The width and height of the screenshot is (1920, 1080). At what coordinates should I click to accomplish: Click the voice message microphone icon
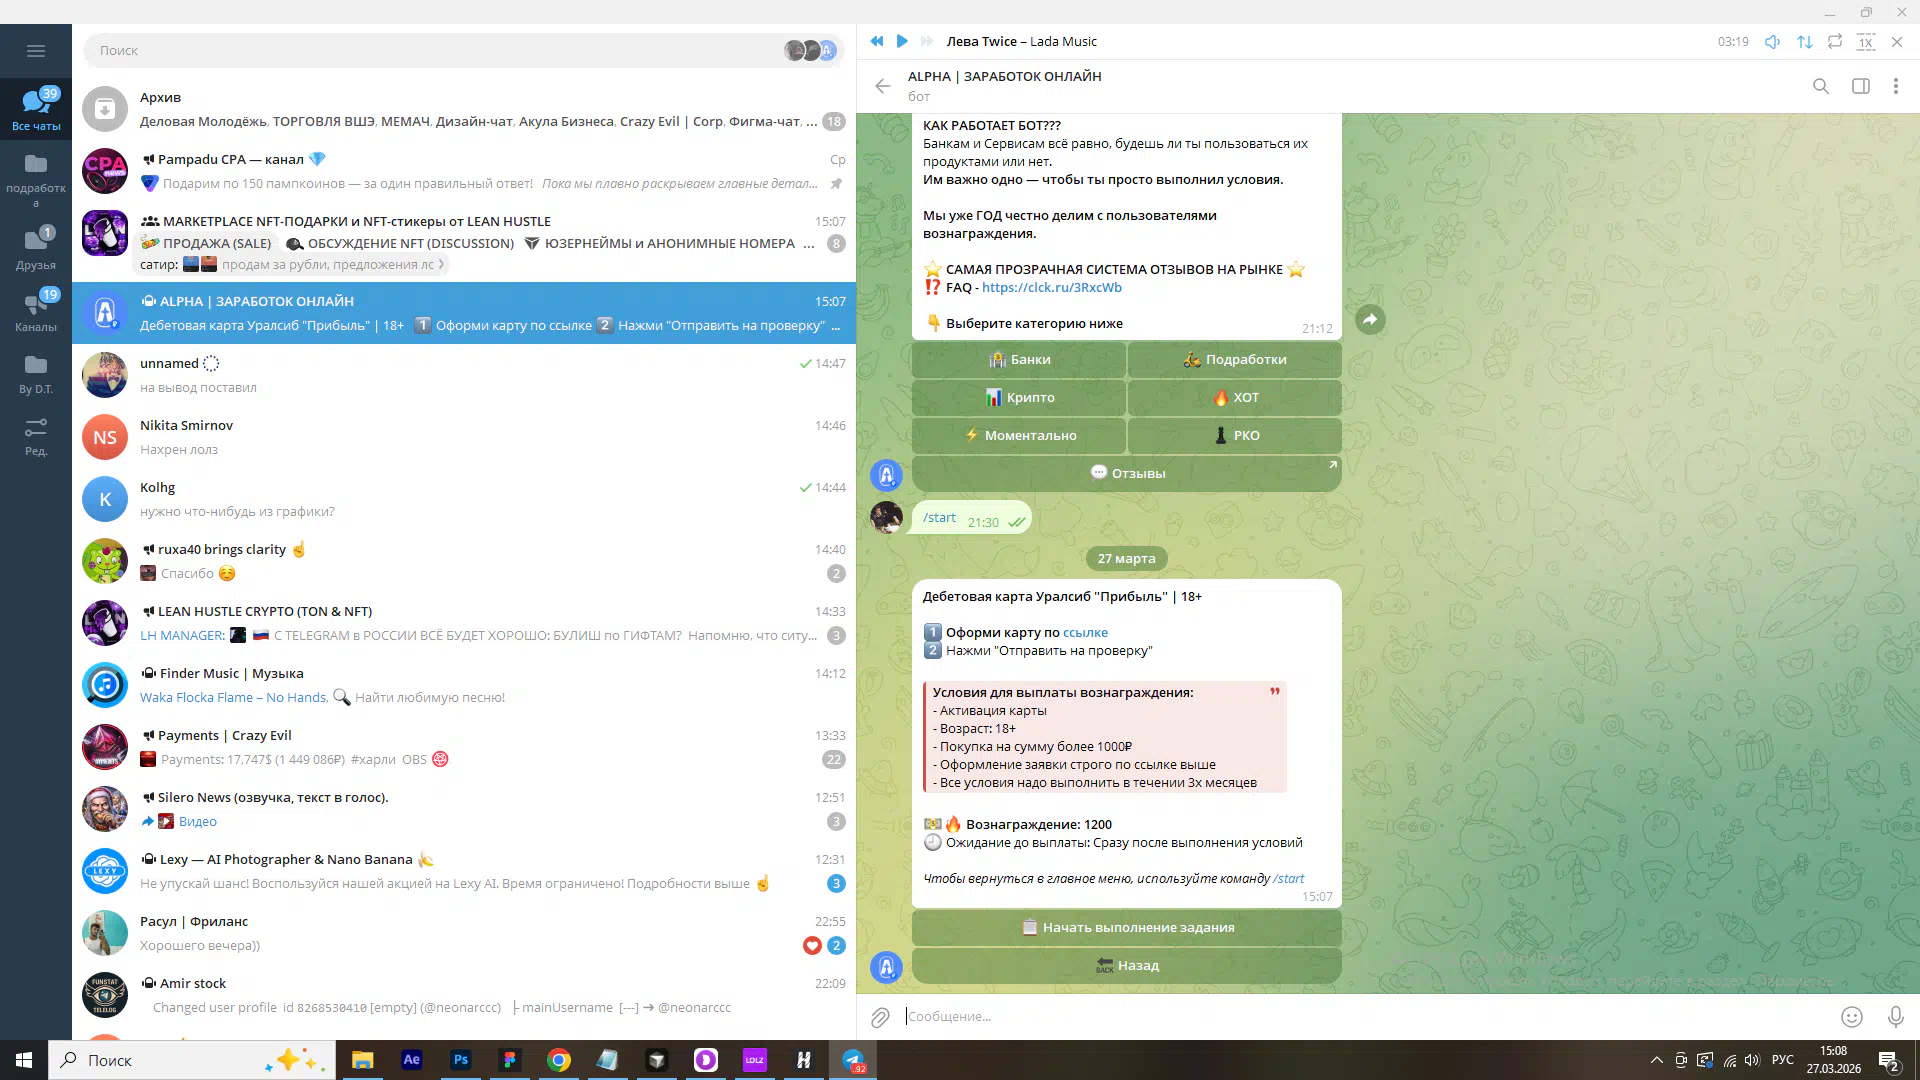pos(1895,1017)
